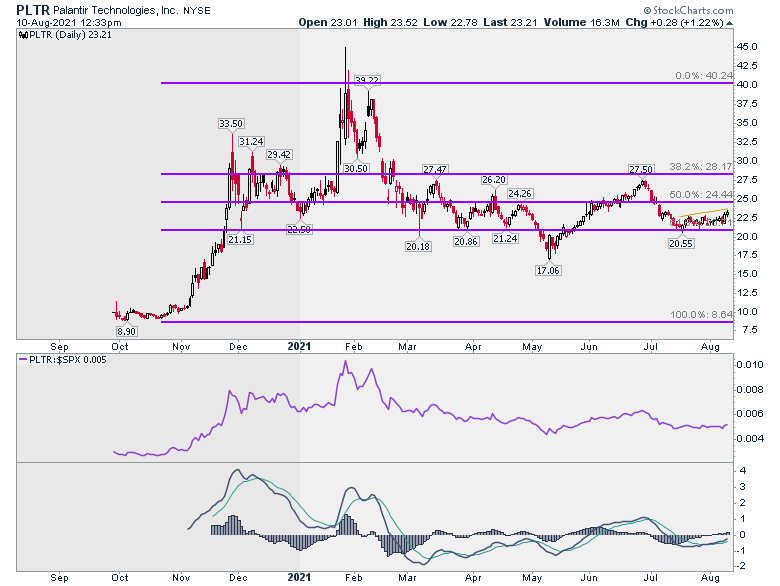The image size is (780, 586).
Task: Click the candlestick legend icon beside PLTR (Daily)
Action: (x=23, y=35)
